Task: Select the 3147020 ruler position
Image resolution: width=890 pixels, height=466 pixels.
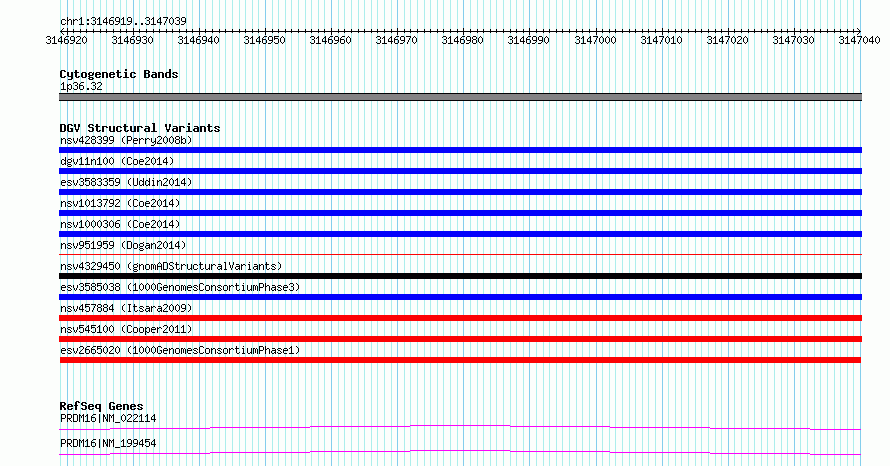Action: (727, 40)
